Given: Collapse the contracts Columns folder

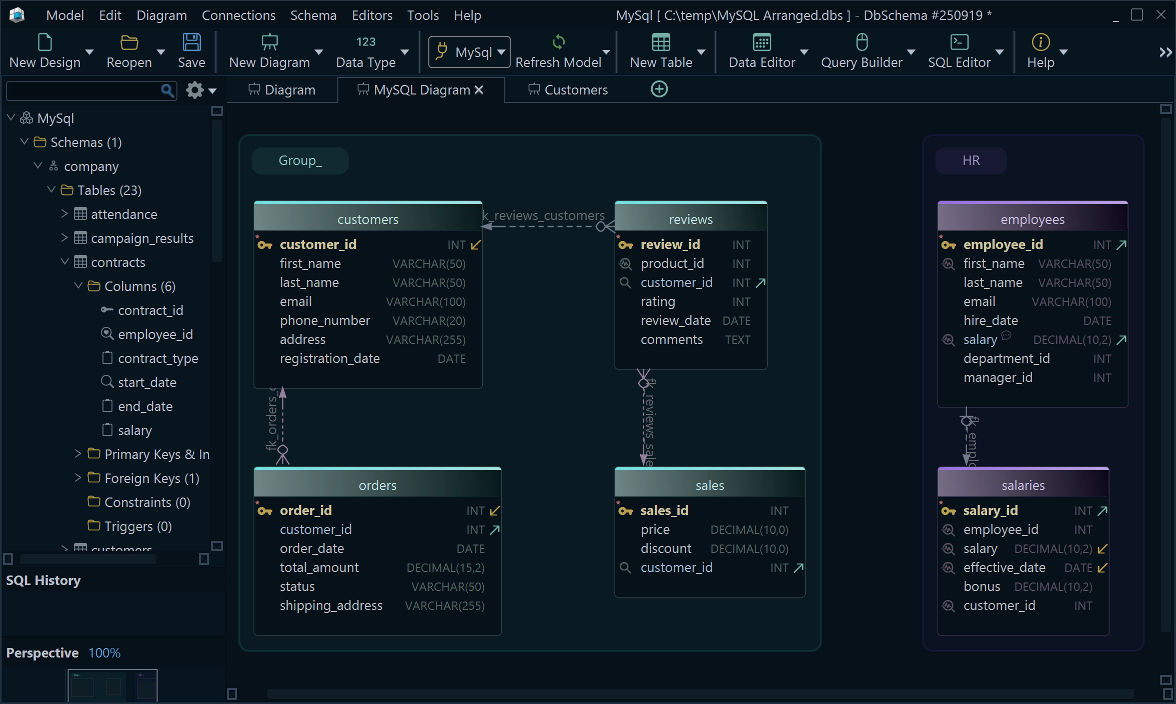Looking at the screenshot, I should coord(79,286).
